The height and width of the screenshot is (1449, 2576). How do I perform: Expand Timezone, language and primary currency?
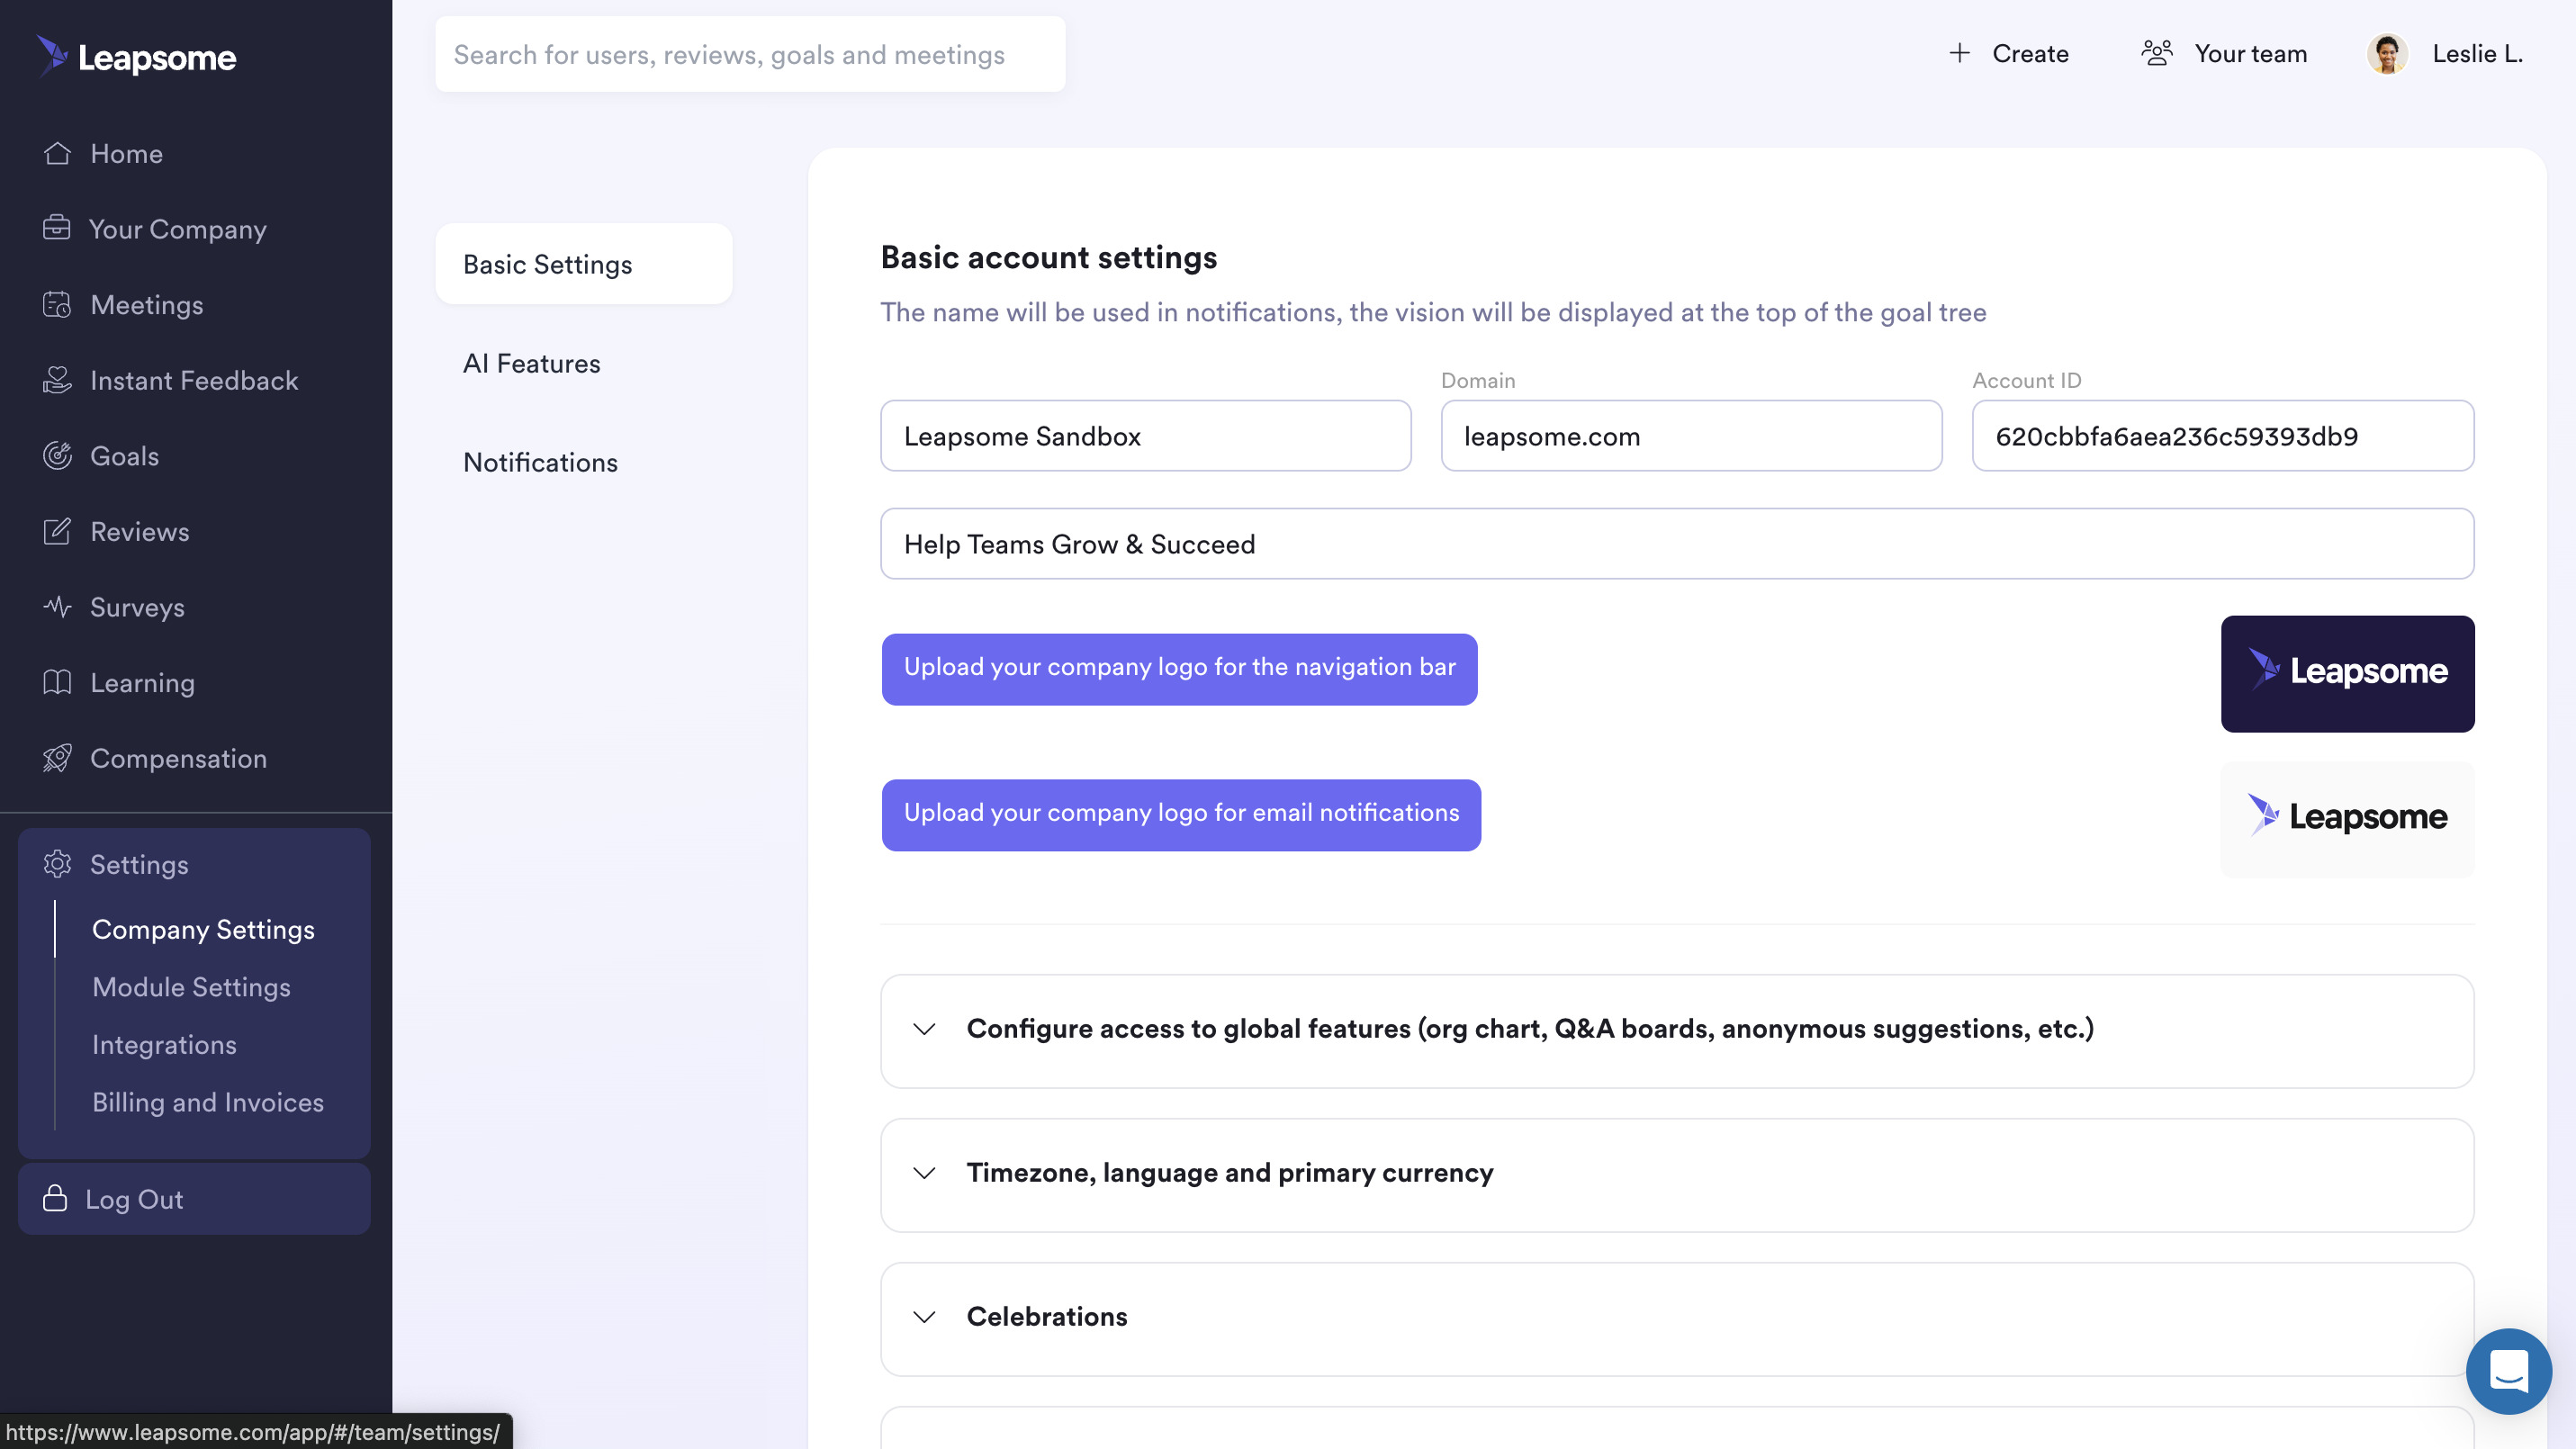(x=1677, y=1174)
